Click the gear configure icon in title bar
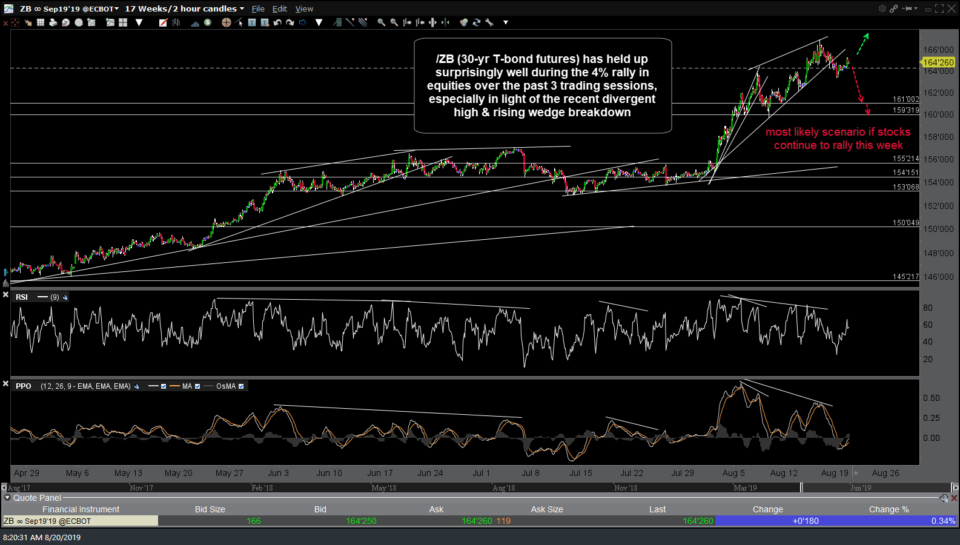Screen dimensions: 960x545 click(x=882, y=9)
